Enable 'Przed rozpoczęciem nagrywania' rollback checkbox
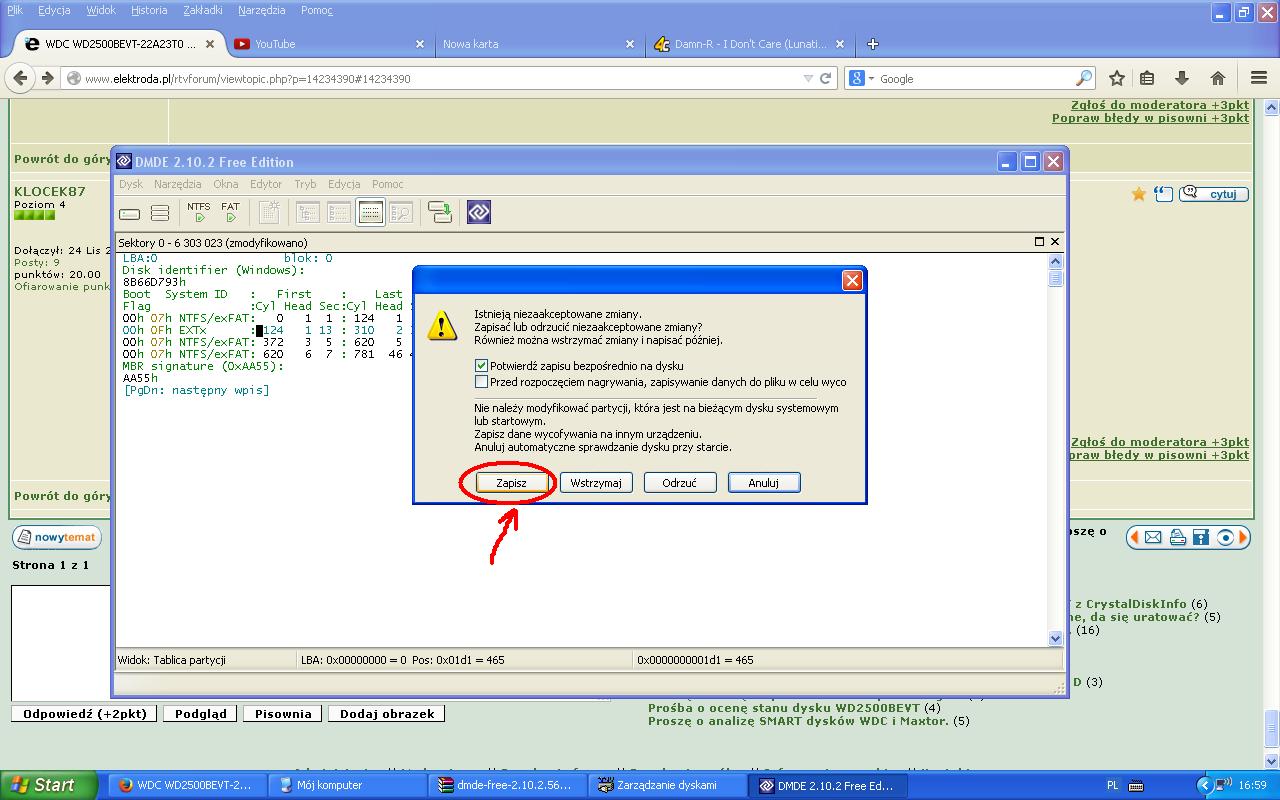1280x800 pixels. [481, 381]
